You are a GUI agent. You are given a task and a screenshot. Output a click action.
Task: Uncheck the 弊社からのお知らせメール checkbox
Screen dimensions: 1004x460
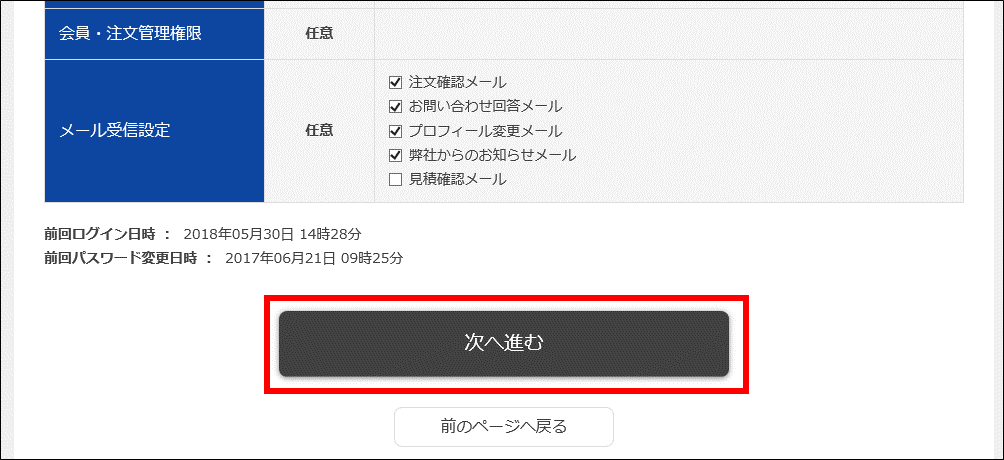click(x=395, y=155)
